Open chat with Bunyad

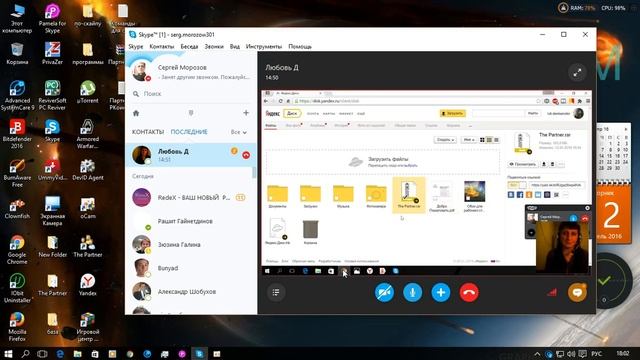[191, 268]
